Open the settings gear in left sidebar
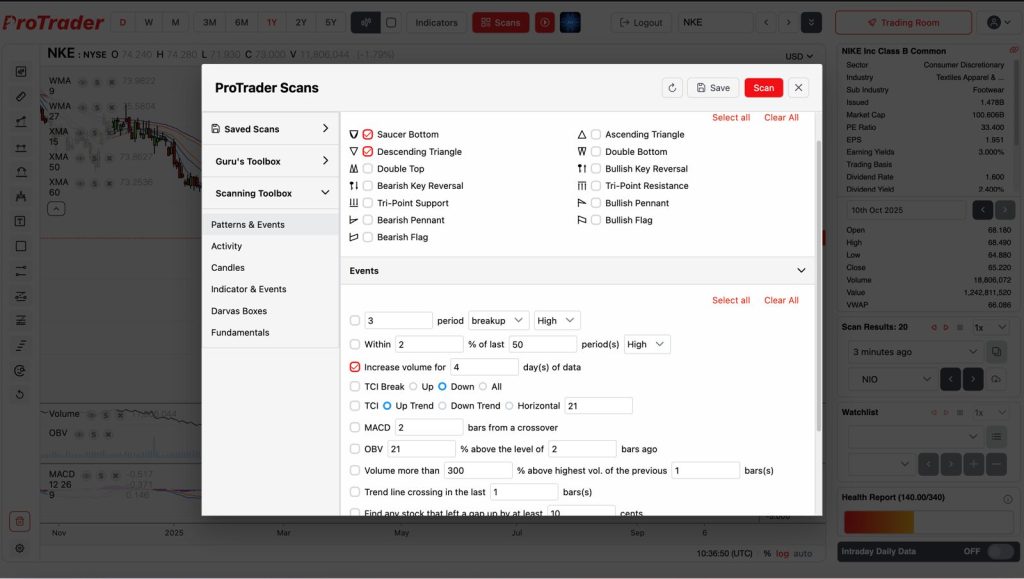This screenshot has height=579, width=1024. tap(20, 548)
